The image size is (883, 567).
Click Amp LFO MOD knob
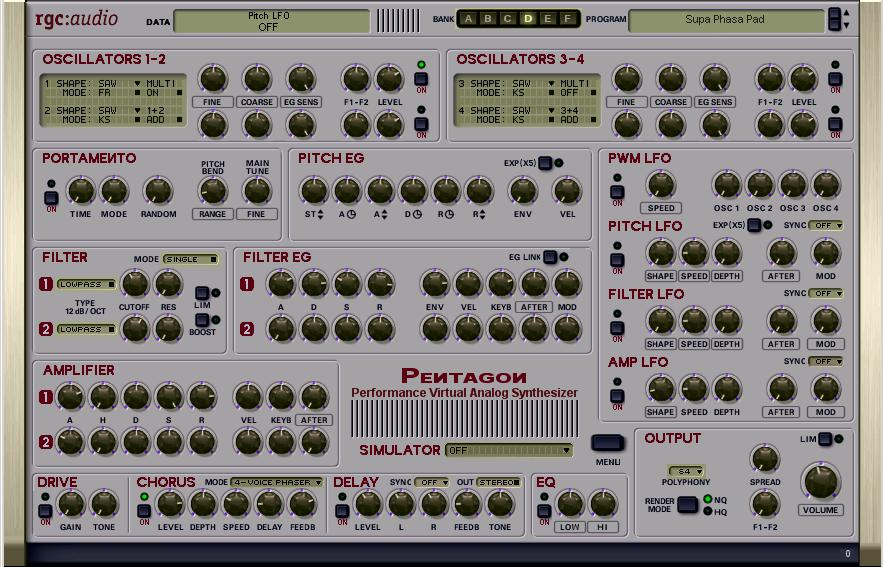[x=826, y=389]
